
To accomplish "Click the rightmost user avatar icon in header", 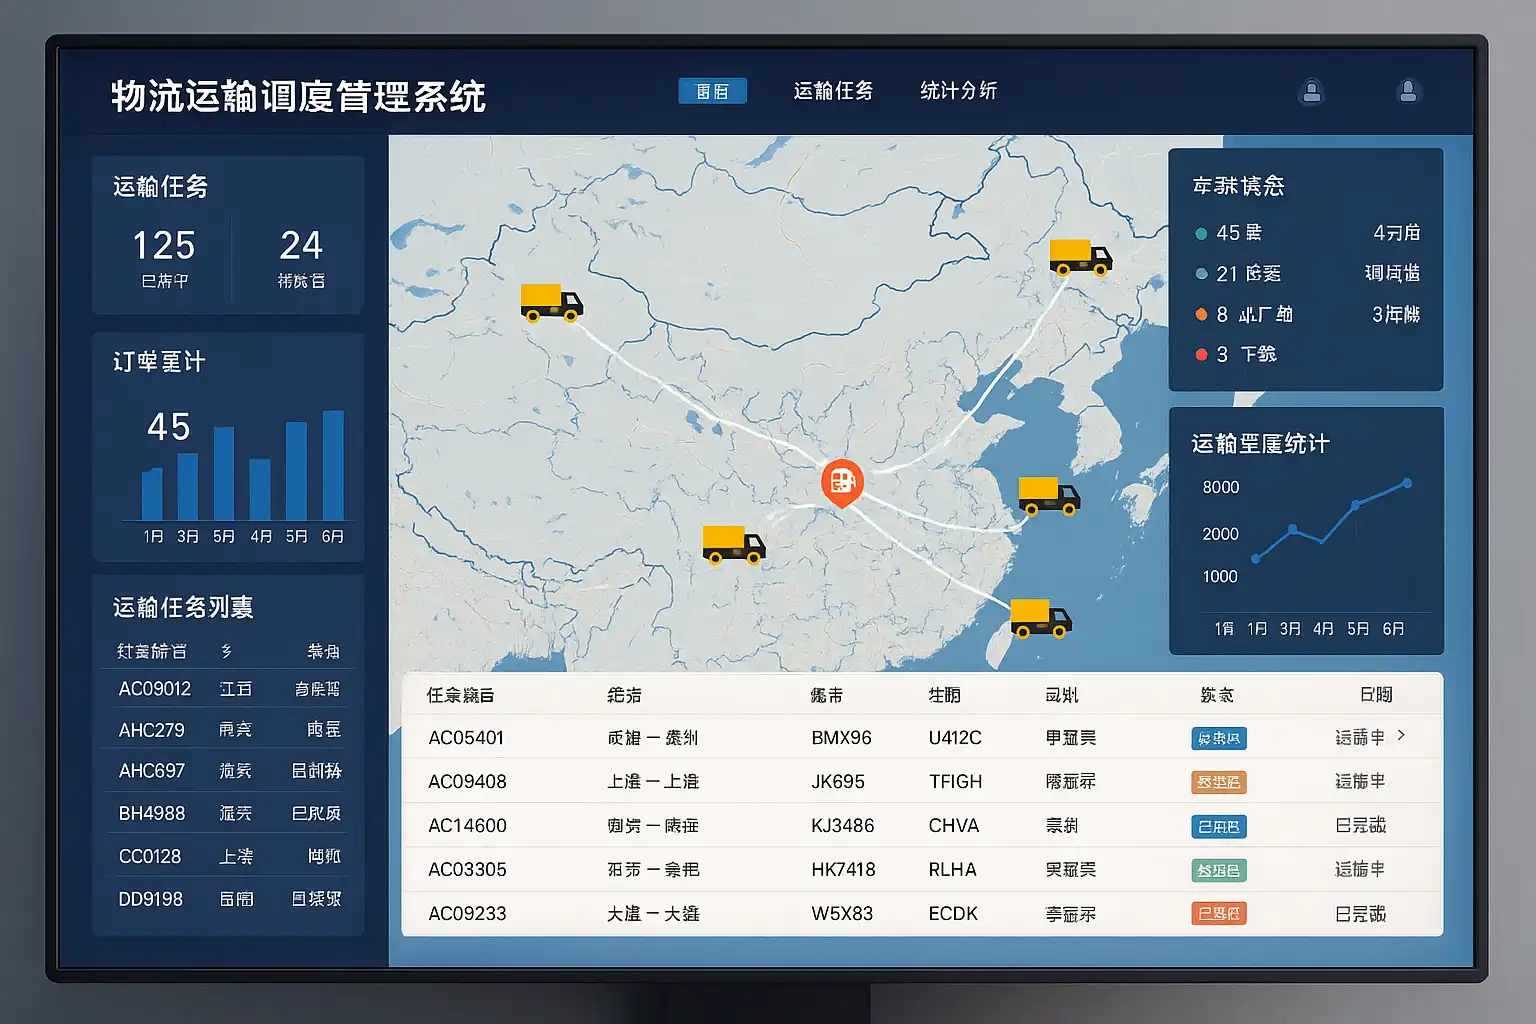I will (1408, 92).
